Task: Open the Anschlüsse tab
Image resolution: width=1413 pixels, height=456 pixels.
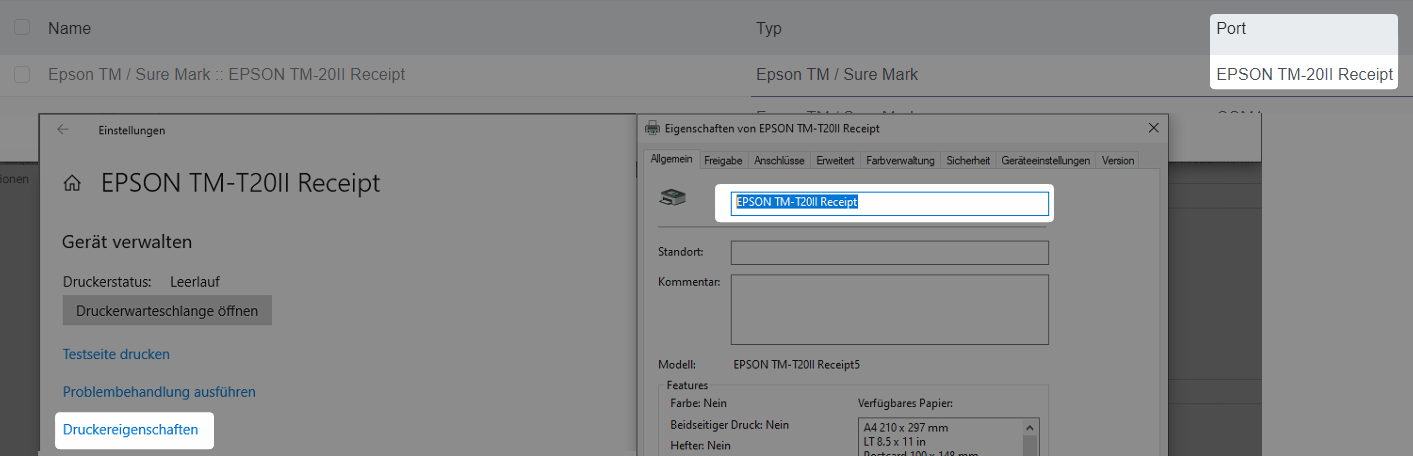Action: coord(780,160)
